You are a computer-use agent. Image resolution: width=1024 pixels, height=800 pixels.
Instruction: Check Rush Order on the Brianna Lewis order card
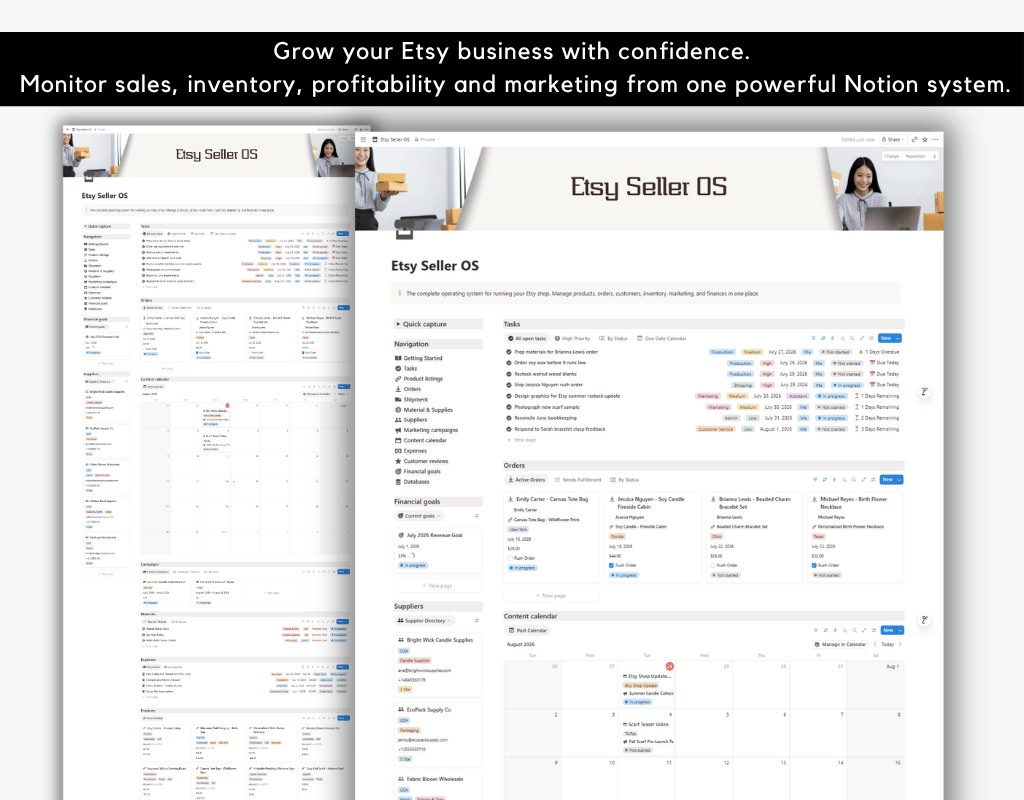pyautogui.click(x=712, y=566)
